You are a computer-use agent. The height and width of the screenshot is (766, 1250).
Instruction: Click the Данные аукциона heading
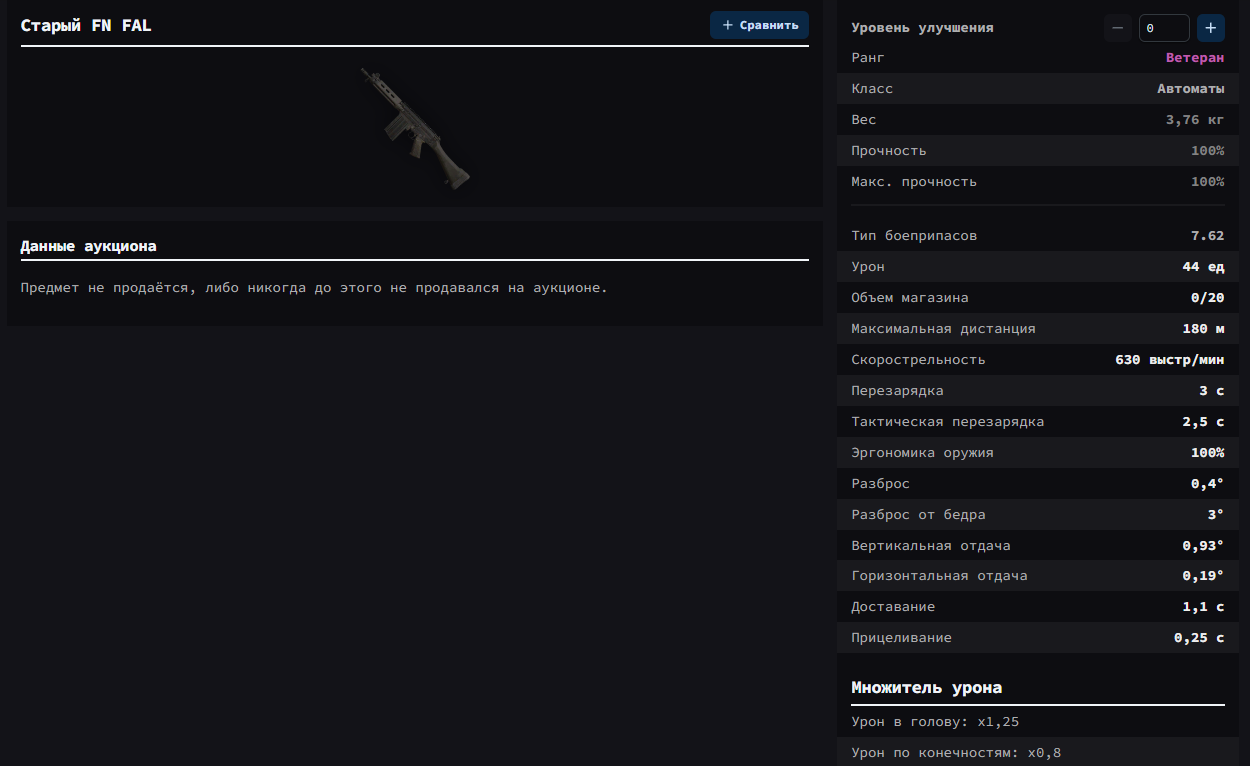coord(88,246)
